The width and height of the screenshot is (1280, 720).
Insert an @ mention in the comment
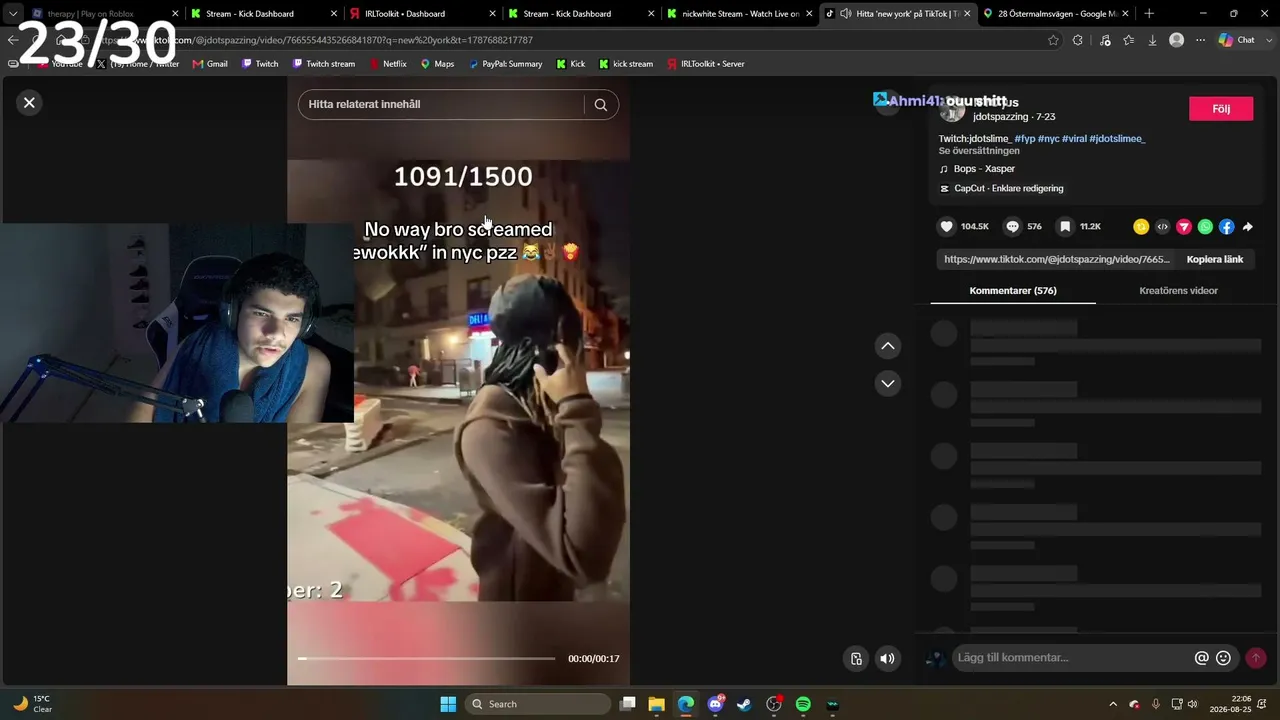tap(1202, 658)
